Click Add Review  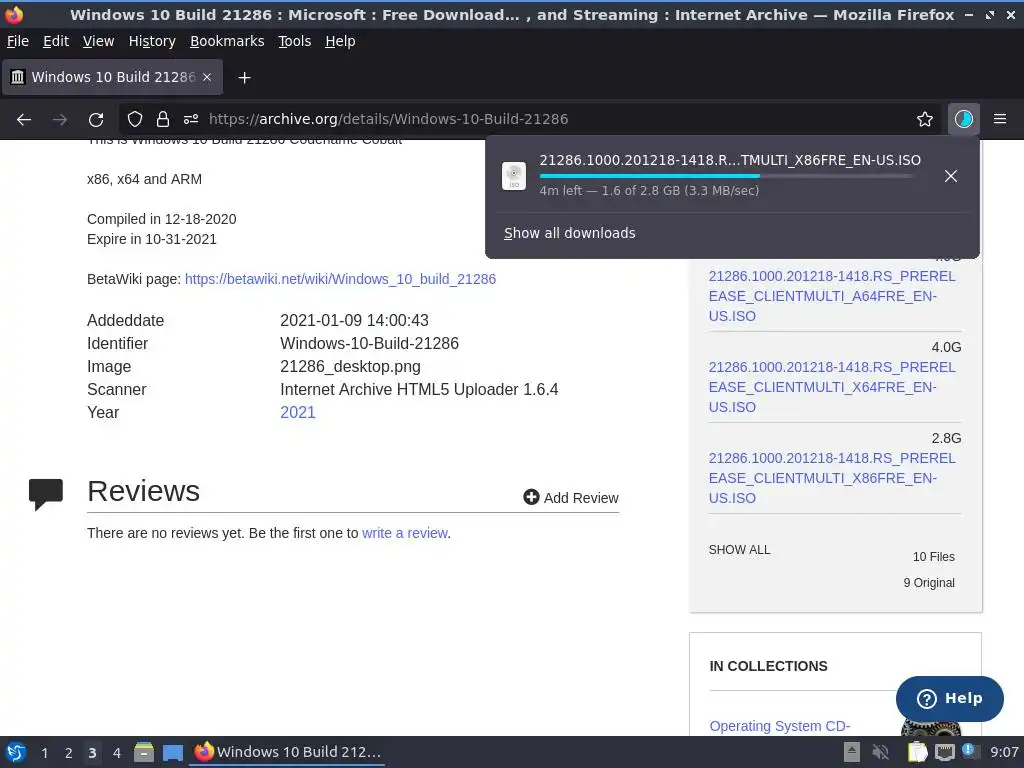[x=571, y=498]
